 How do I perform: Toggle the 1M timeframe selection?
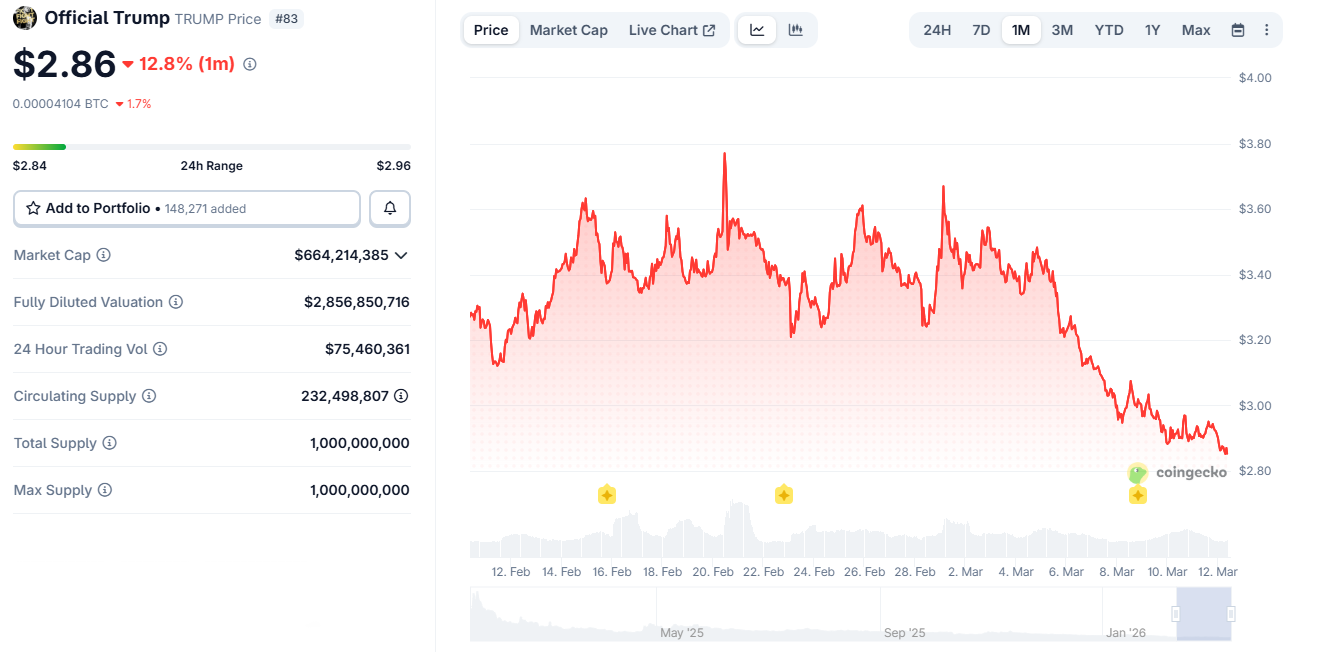pos(1021,30)
